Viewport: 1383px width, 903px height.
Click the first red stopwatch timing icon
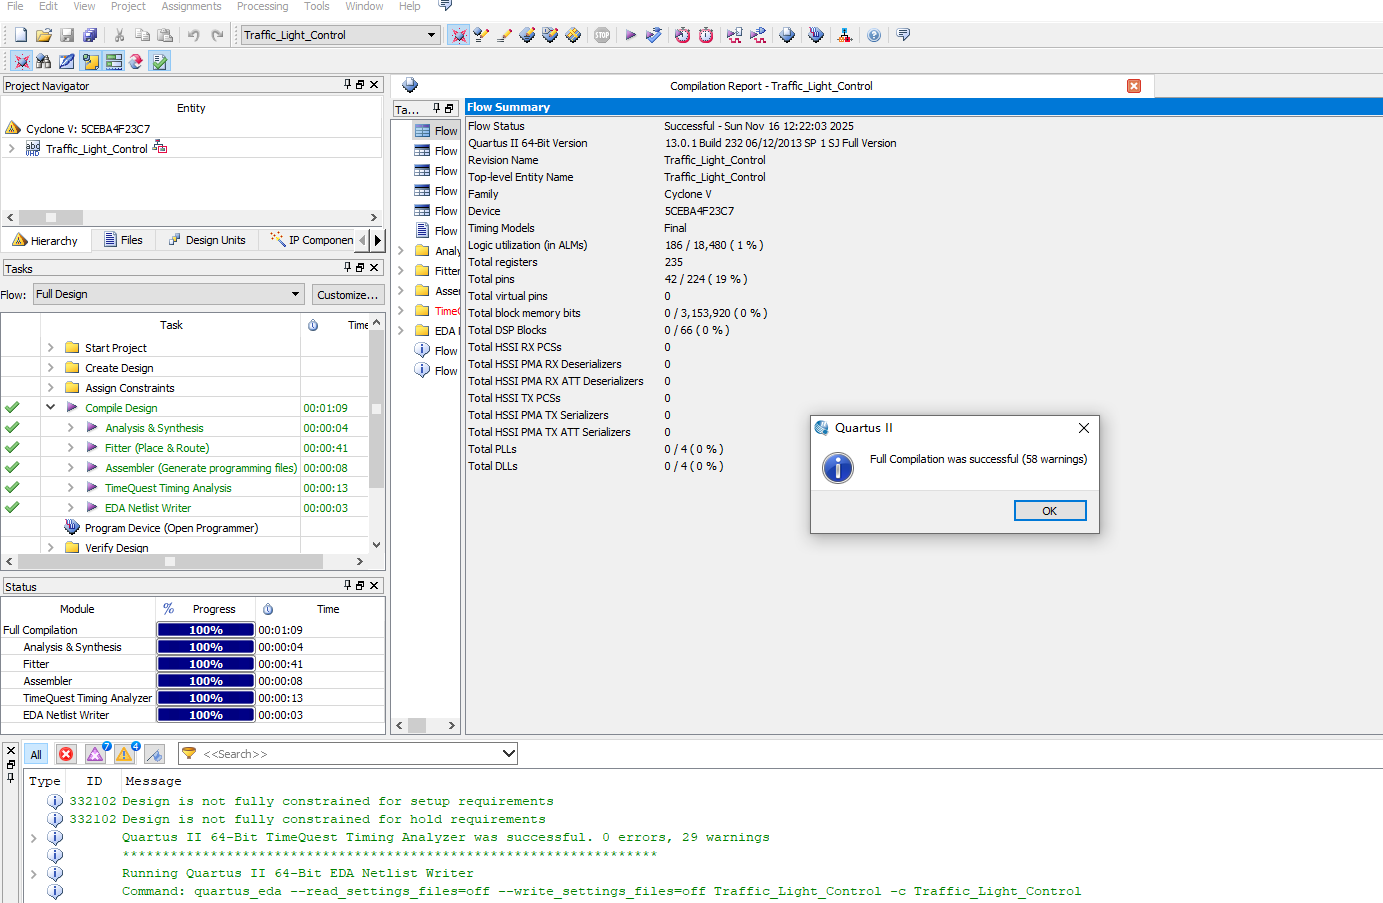click(682, 35)
